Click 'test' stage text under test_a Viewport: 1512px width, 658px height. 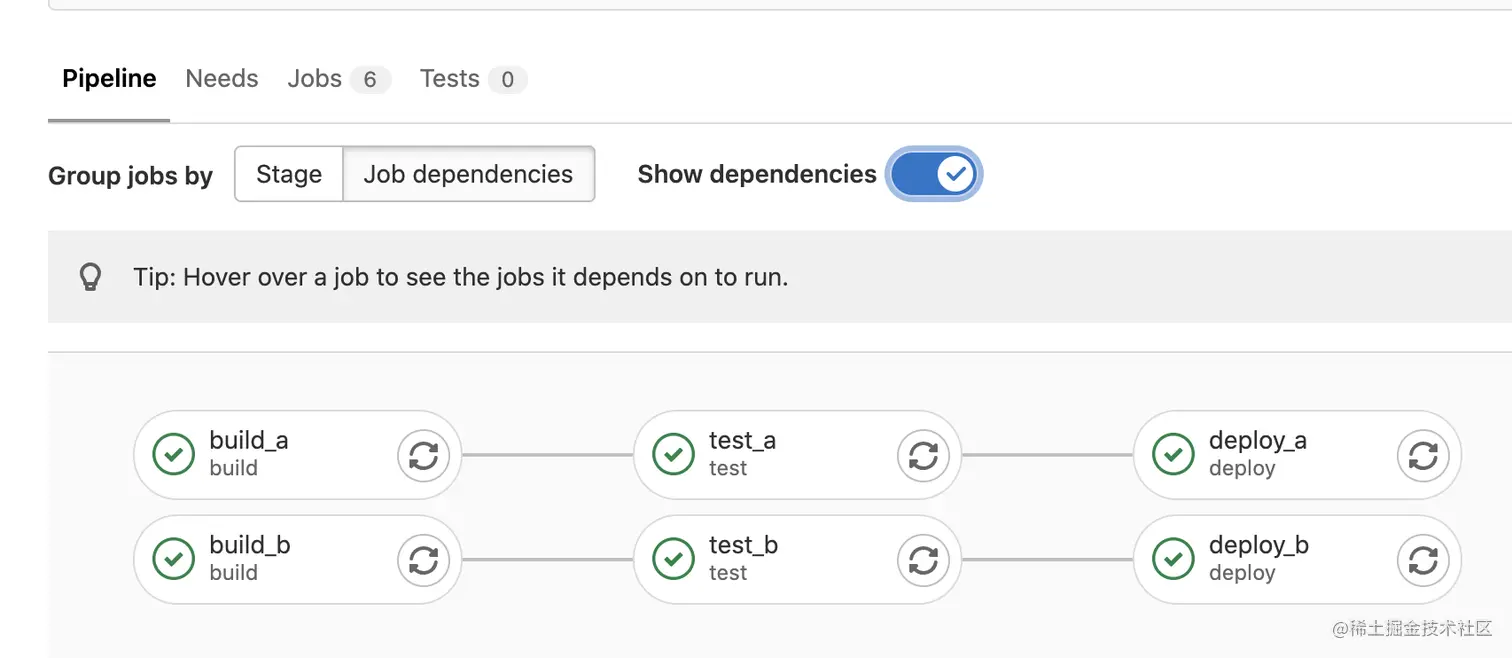tap(728, 469)
